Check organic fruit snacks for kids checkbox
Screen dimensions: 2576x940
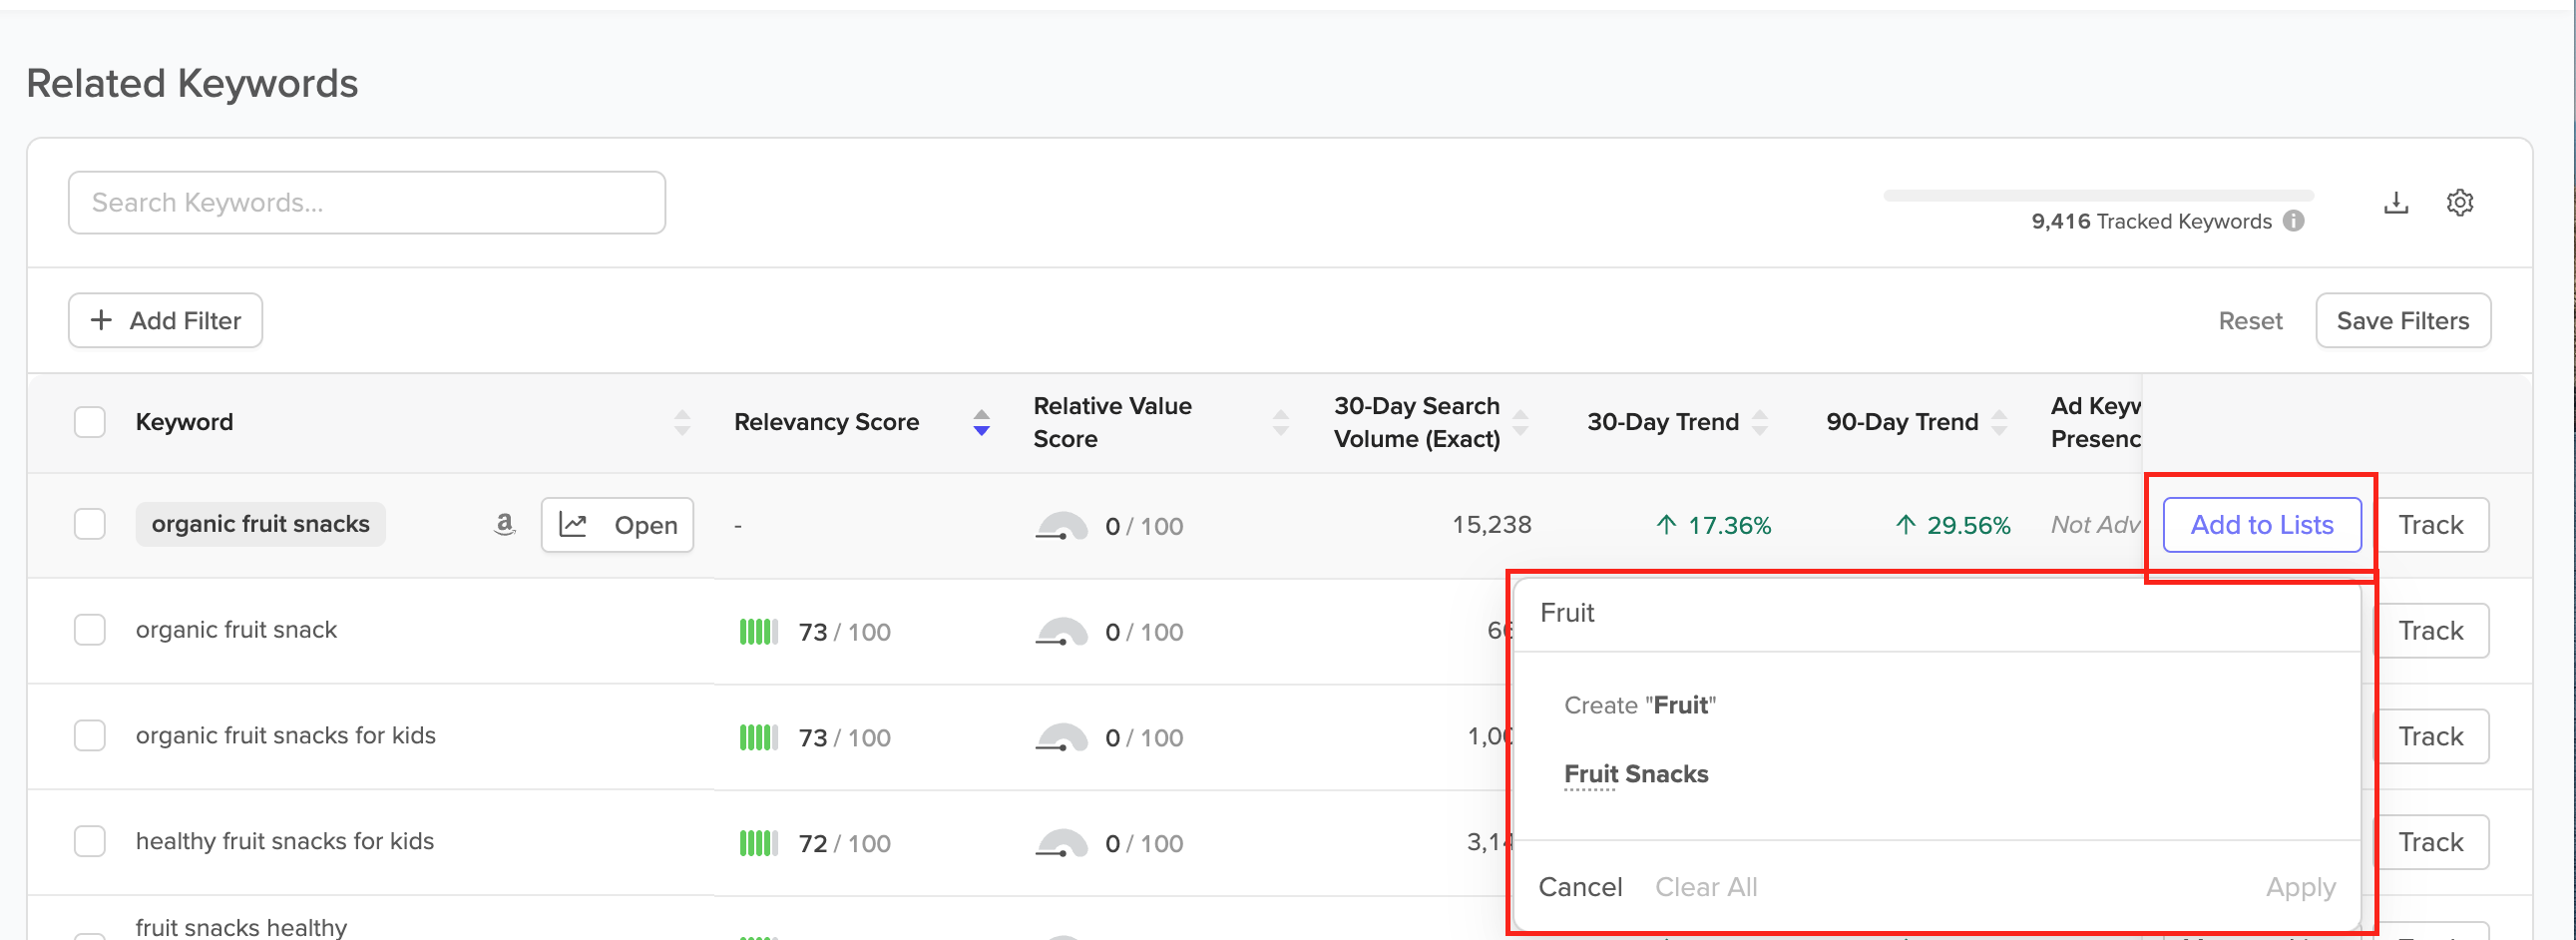coord(90,736)
